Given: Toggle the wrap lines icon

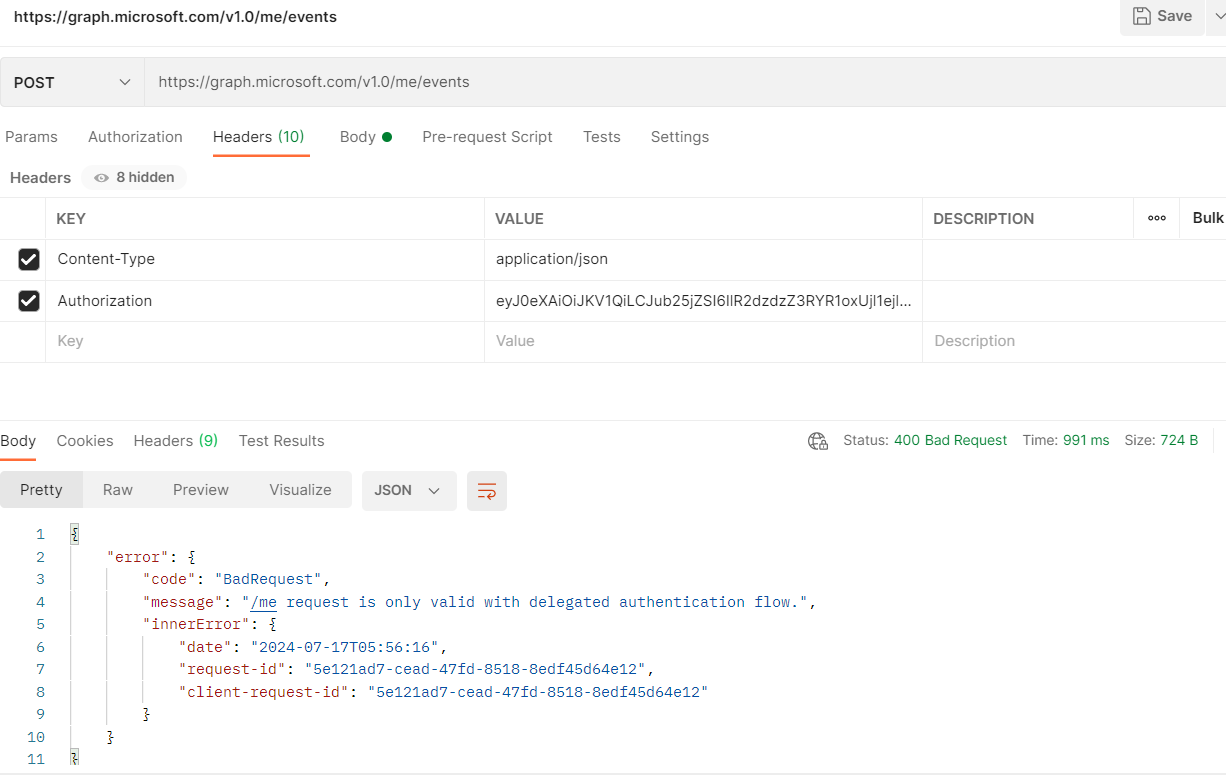Looking at the screenshot, I should pyautogui.click(x=487, y=491).
